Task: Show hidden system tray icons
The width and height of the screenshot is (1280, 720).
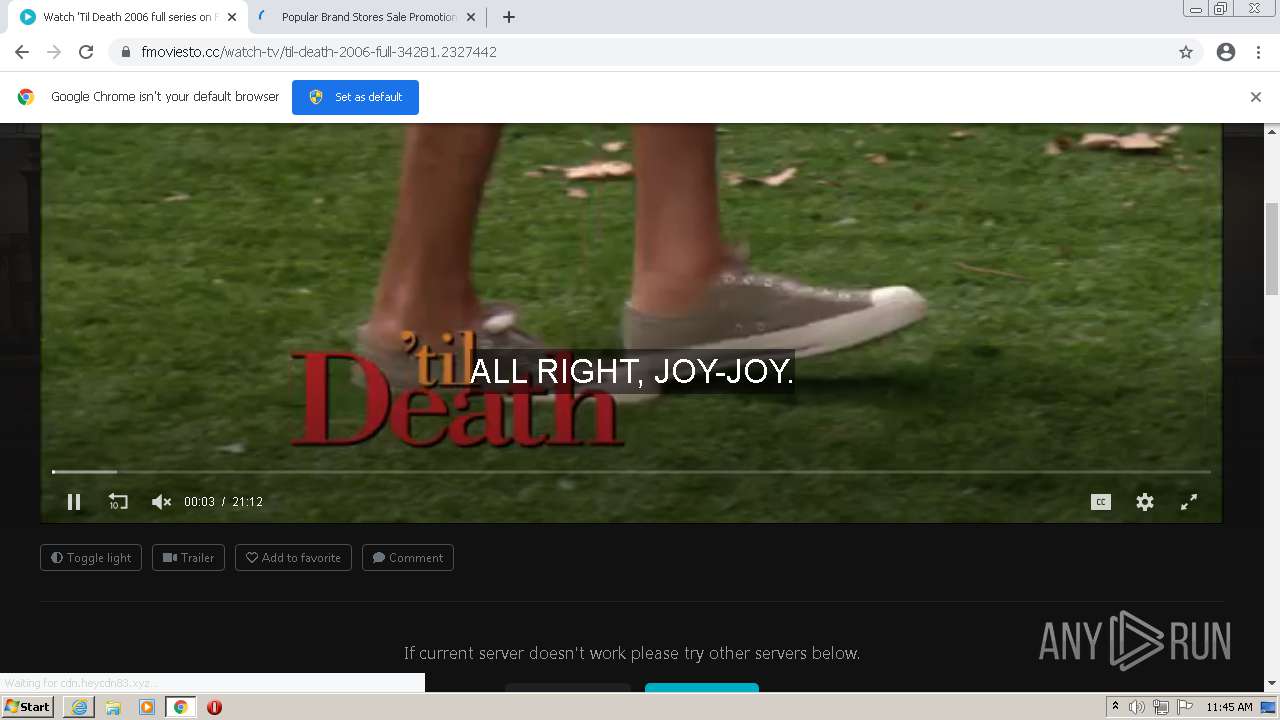Action: coord(1116,707)
